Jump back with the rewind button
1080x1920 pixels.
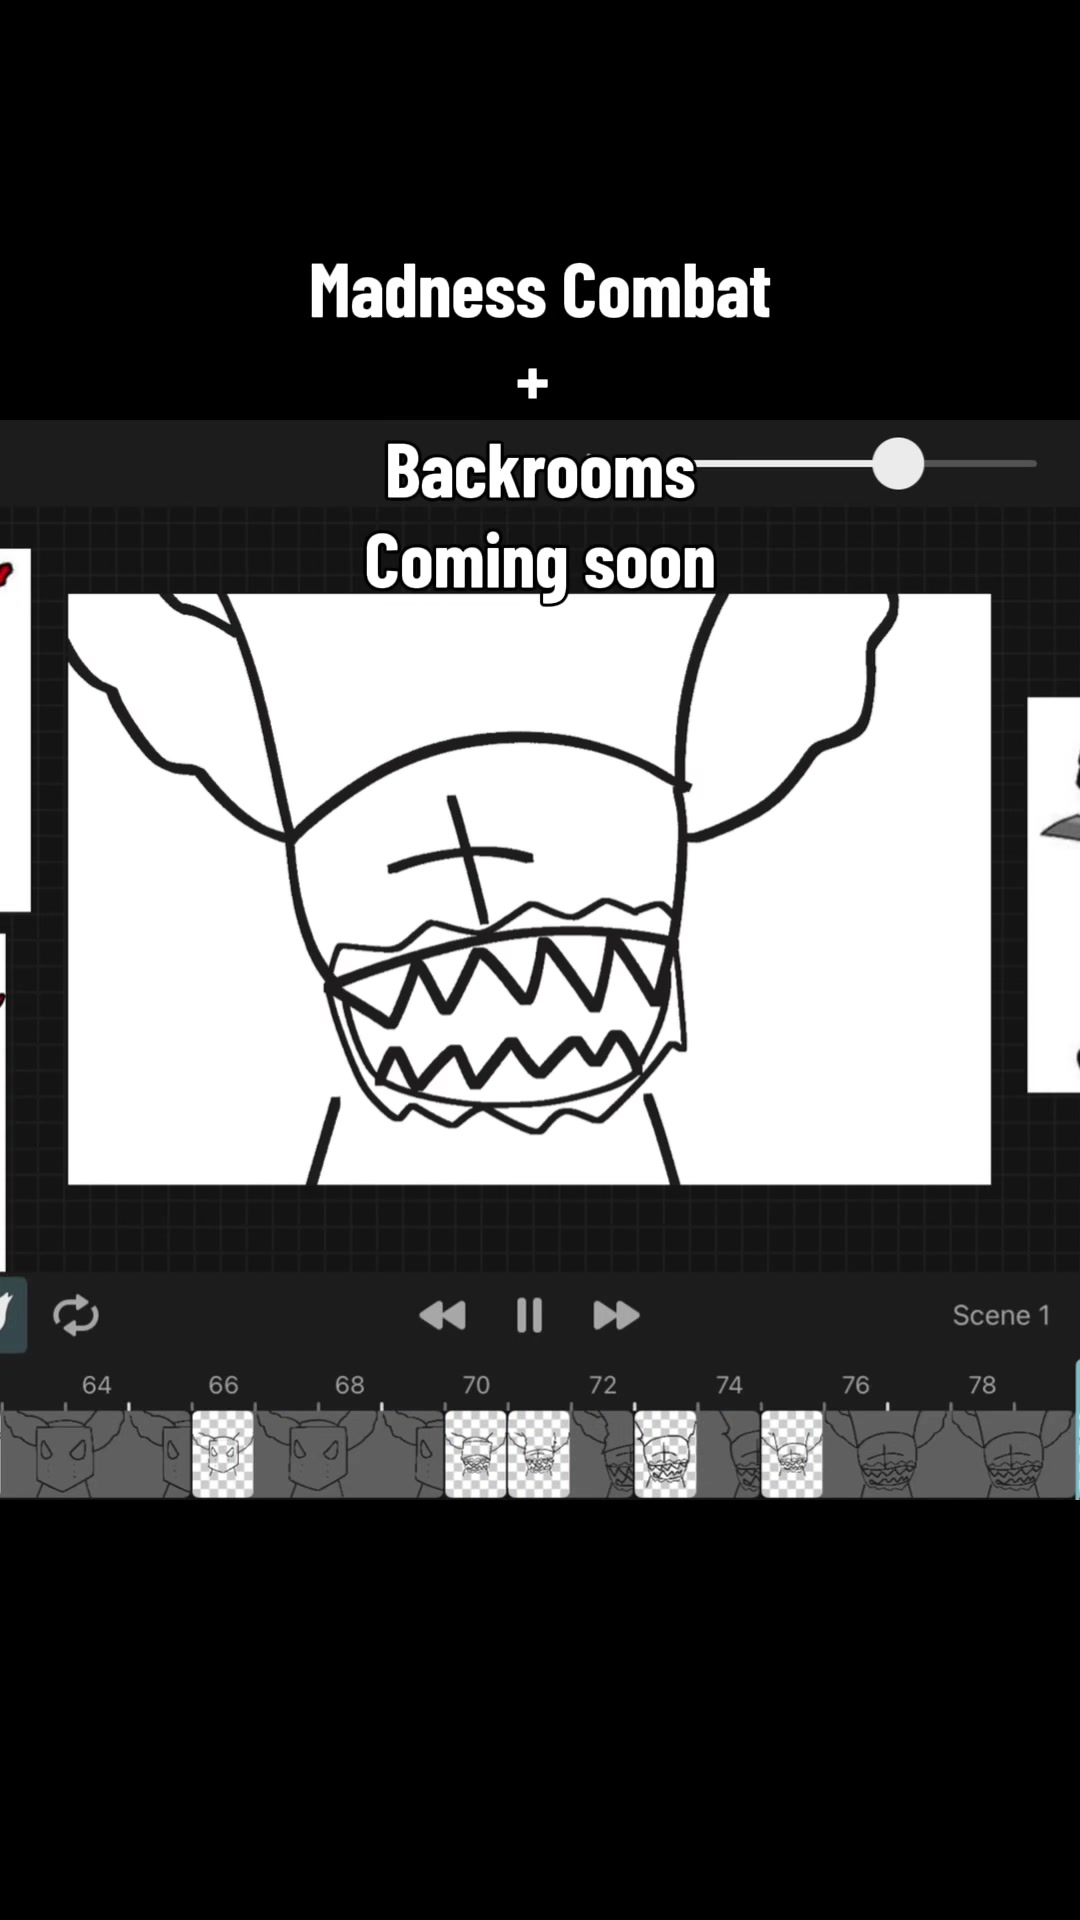pos(443,1315)
